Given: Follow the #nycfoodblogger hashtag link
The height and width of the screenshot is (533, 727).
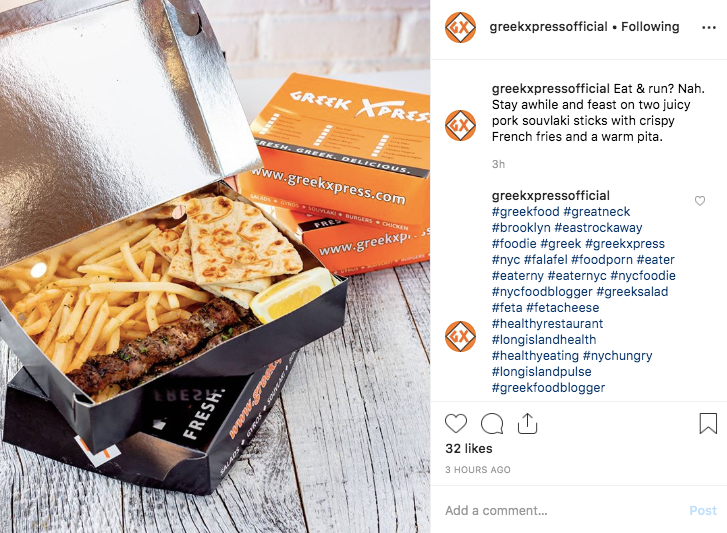Looking at the screenshot, I should [x=542, y=292].
